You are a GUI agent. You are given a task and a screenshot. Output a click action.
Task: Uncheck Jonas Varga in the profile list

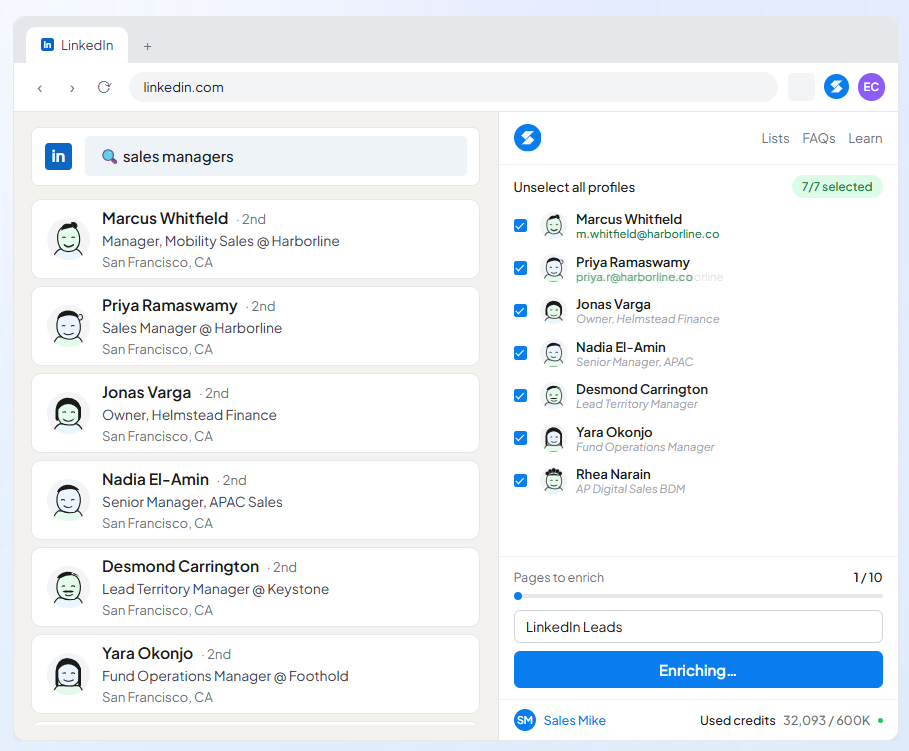[521, 311]
